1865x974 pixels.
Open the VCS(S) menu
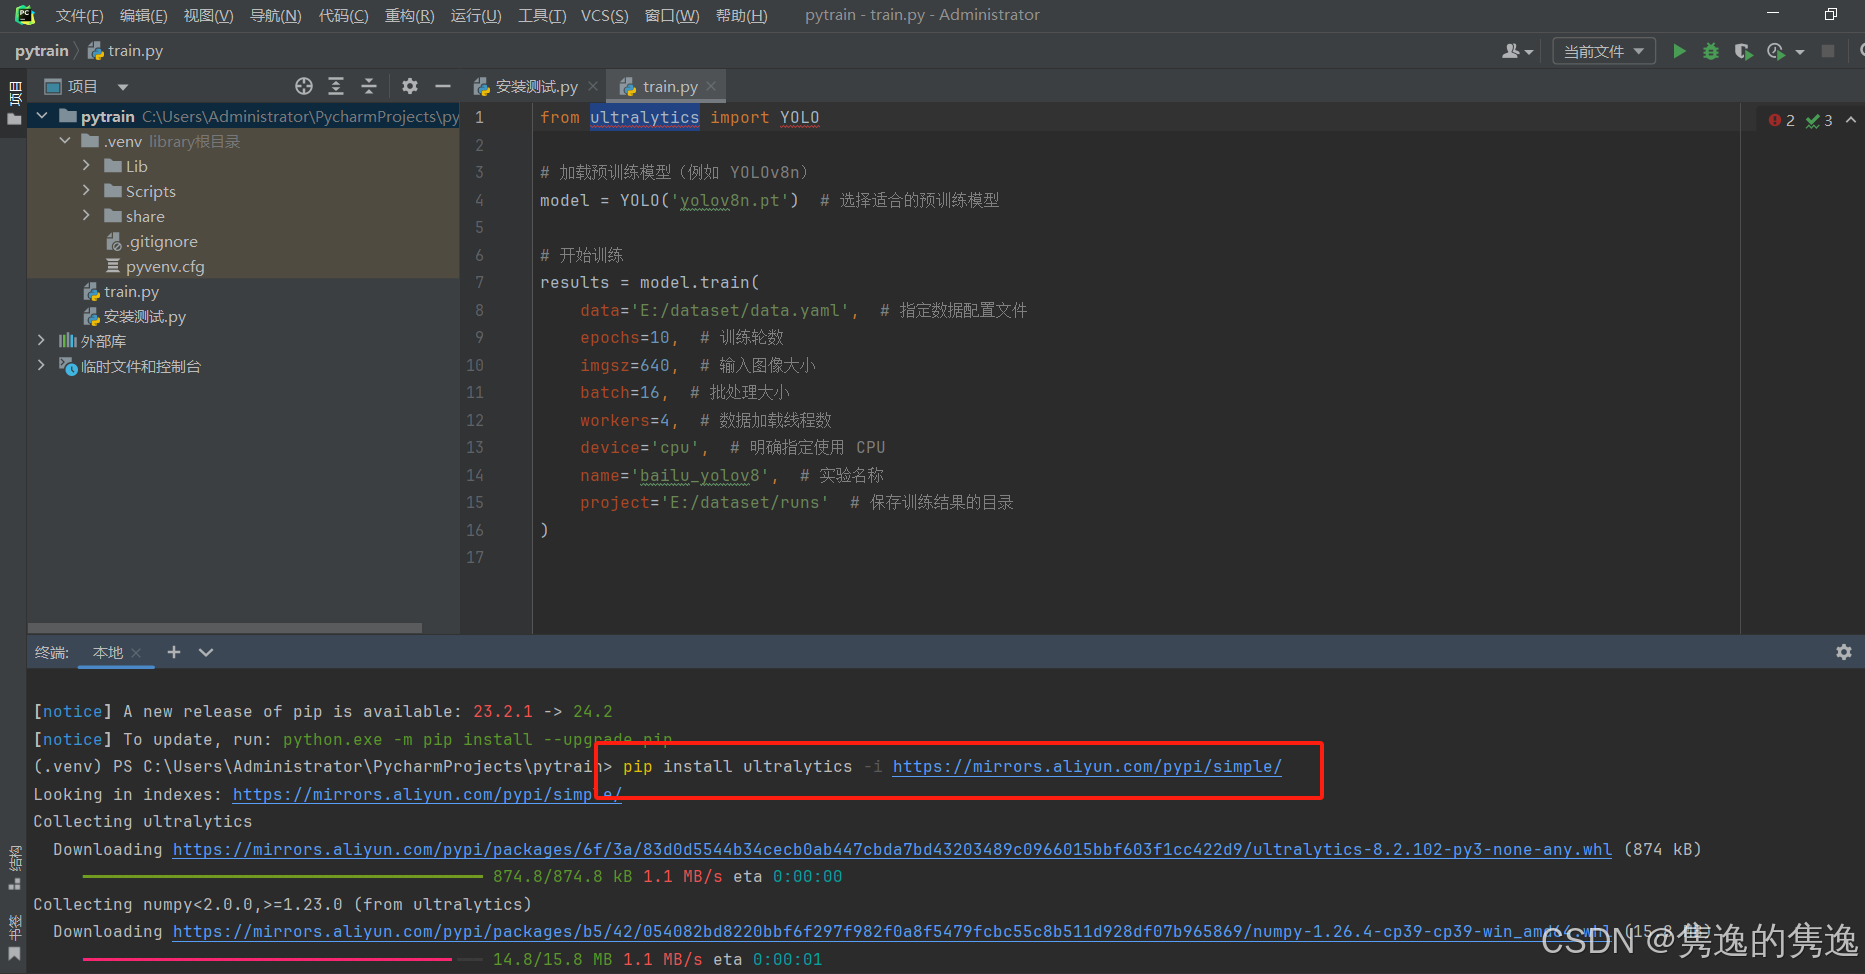[604, 15]
